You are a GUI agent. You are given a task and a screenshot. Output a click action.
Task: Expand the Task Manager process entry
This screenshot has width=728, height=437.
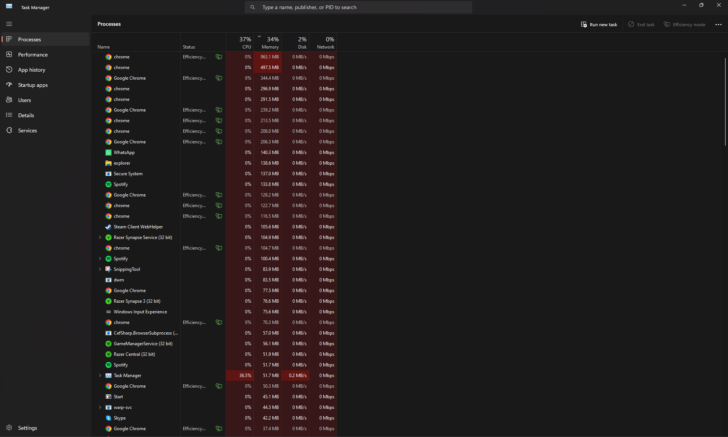[100, 375]
